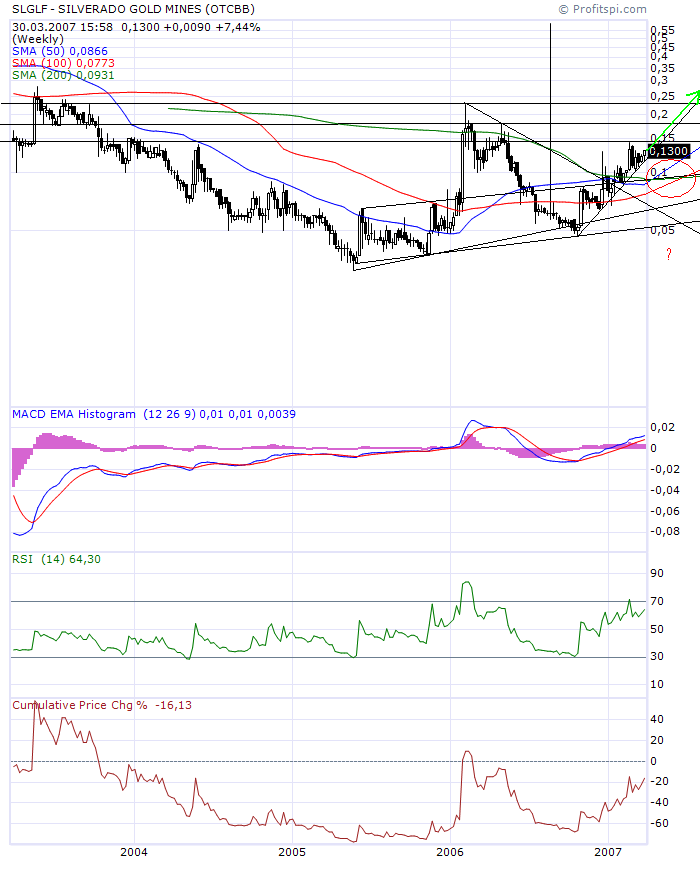700x875 pixels.
Task: Click the 0,05 value on price axis
Action: [663, 230]
